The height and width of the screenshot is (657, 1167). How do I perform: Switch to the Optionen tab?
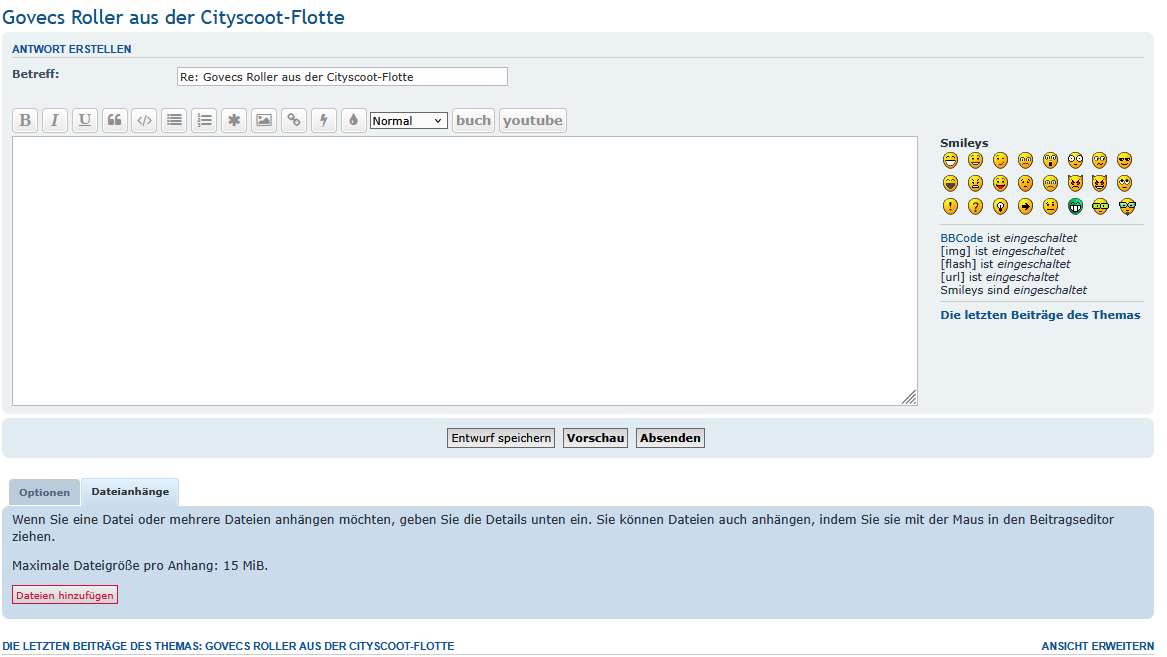pyautogui.click(x=45, y=493)
